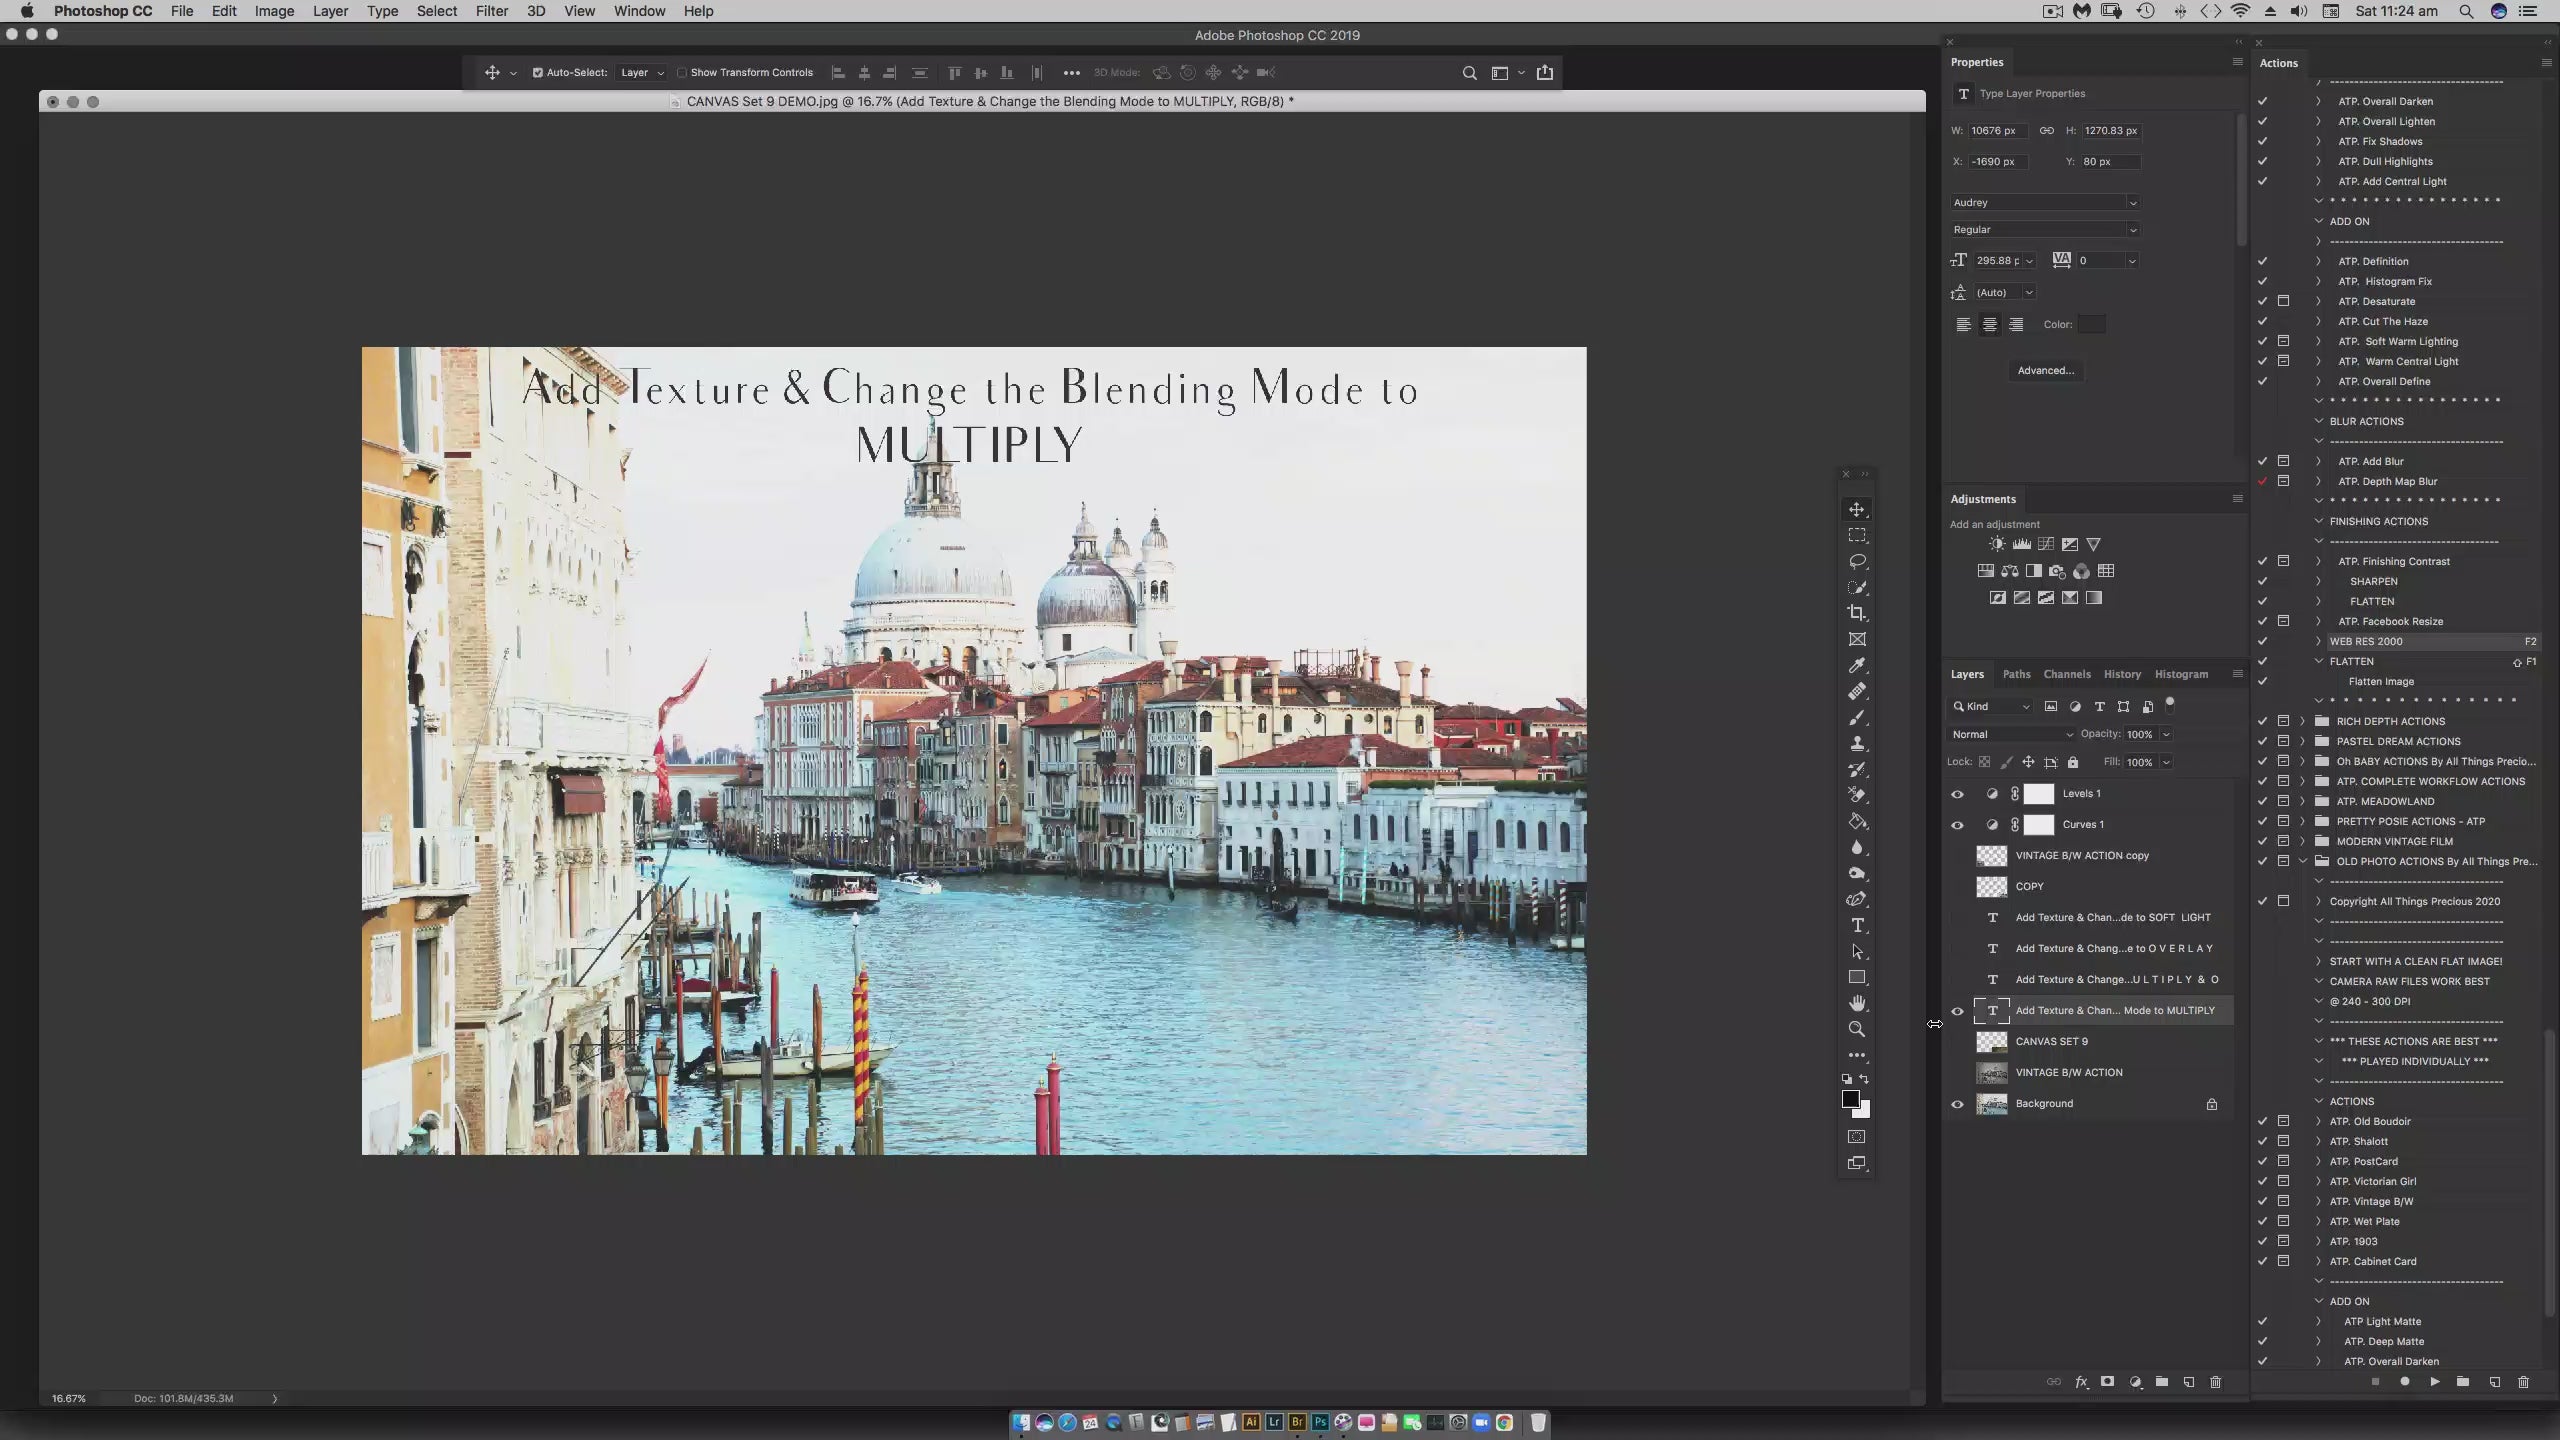Image resolution: width=2560 pixels, height=1440 pixels.
Task: Select the Crop tool
Action: pyautogui.click(x=1857, y=613)
